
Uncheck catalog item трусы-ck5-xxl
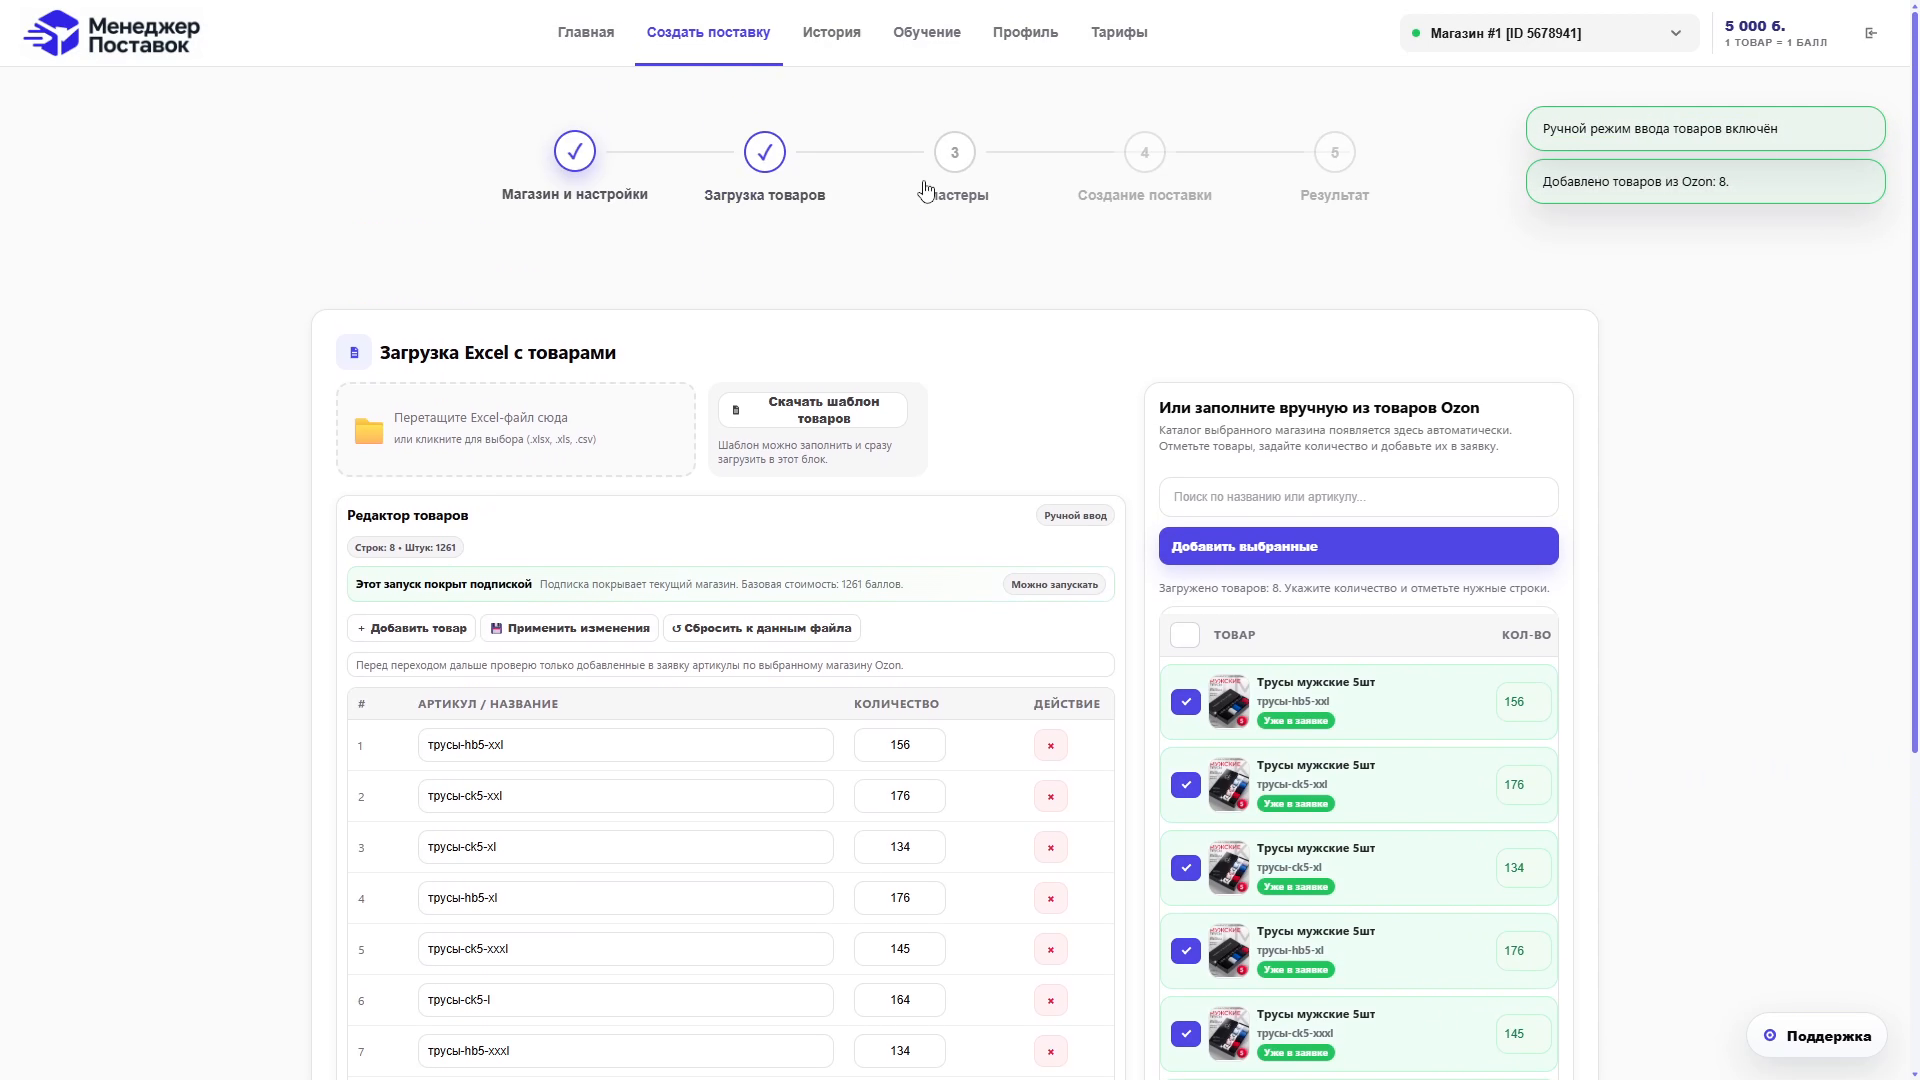pyautogui.click(x=1186, y=785)
